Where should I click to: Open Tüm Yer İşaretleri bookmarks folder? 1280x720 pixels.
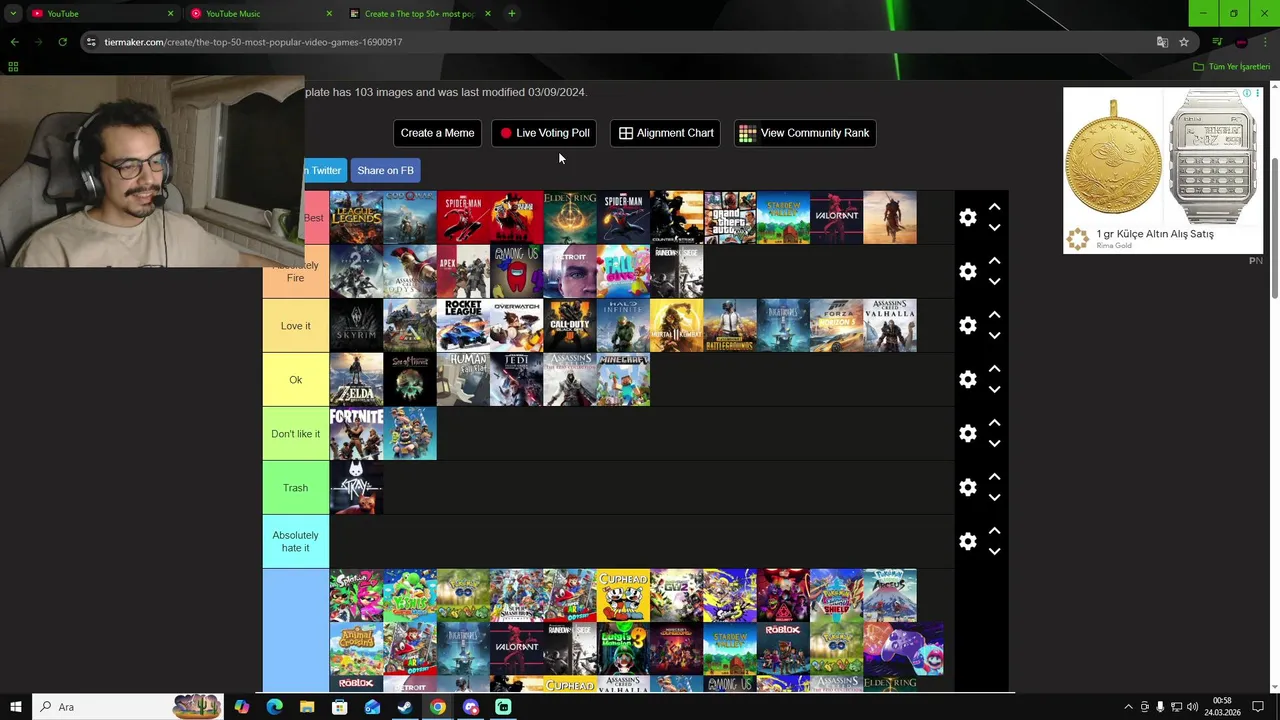(x=1231, y=66)
